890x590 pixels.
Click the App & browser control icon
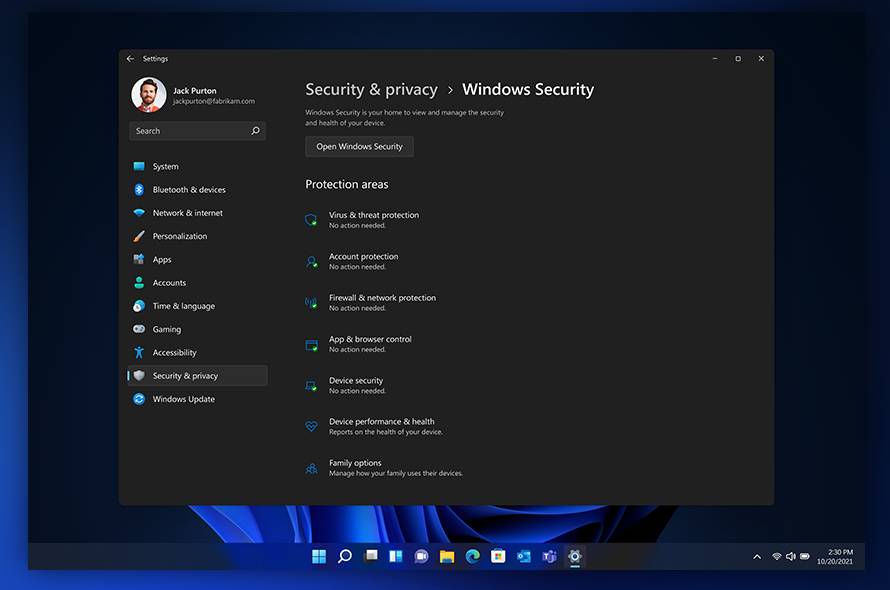tap(311, 344)
